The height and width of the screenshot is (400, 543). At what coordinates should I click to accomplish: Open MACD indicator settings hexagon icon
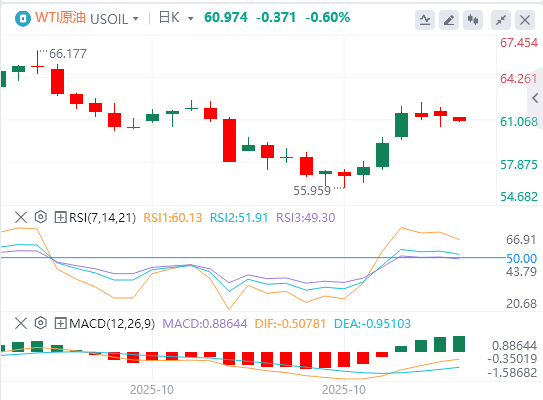[x=41, y=323]
